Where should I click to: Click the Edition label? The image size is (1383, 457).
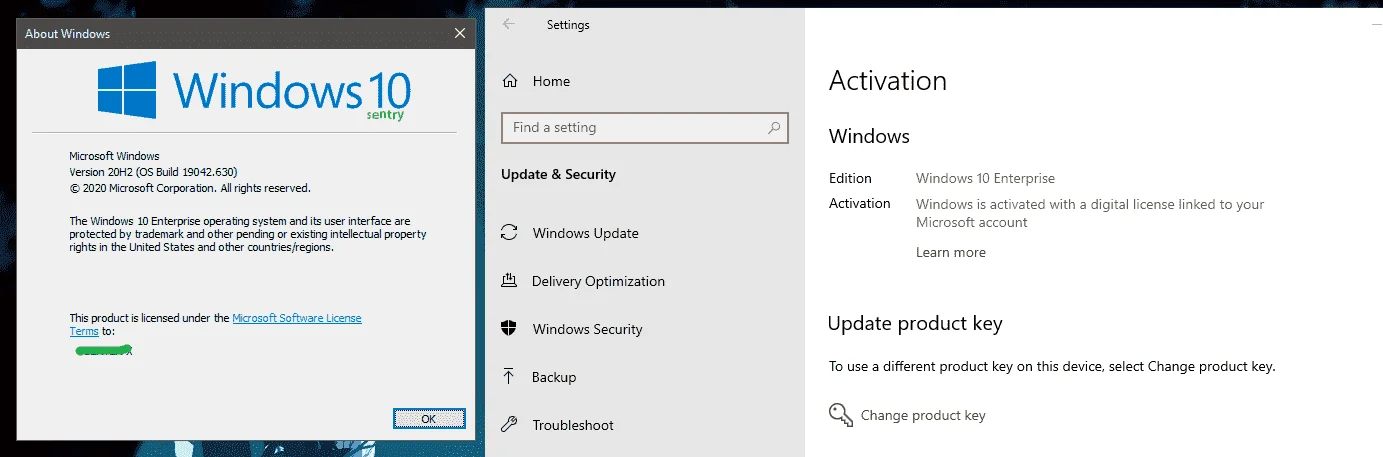(x=850, y=178)
